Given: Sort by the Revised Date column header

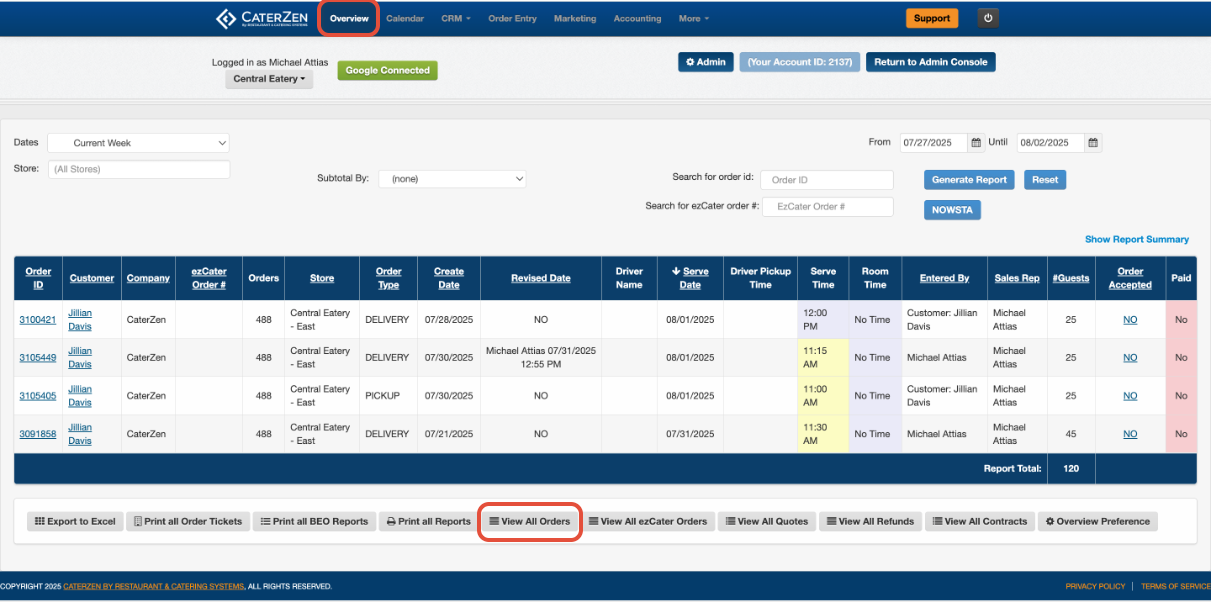Looking at the screenshot, I should (541, 278).
